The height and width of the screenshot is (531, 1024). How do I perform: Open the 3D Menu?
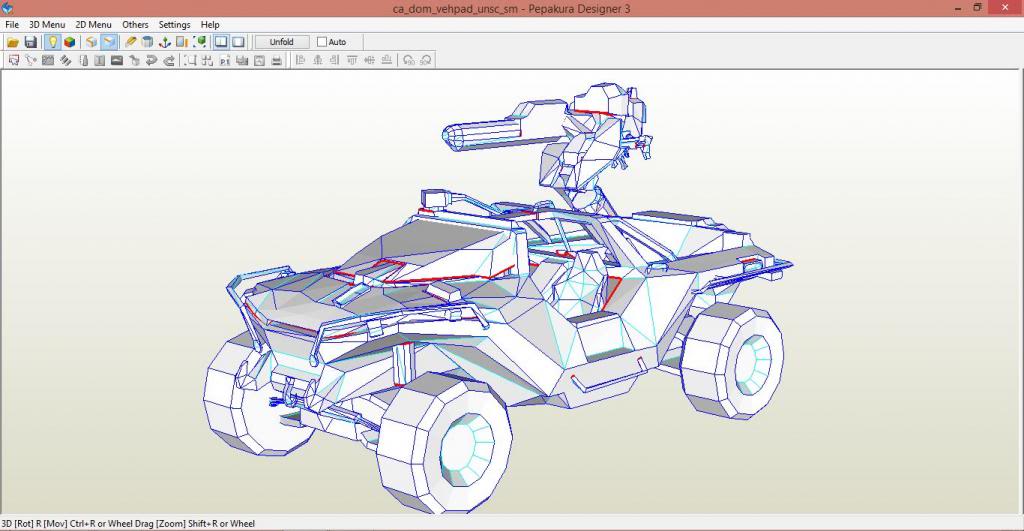pyautogui.click(x=47, y=24)
